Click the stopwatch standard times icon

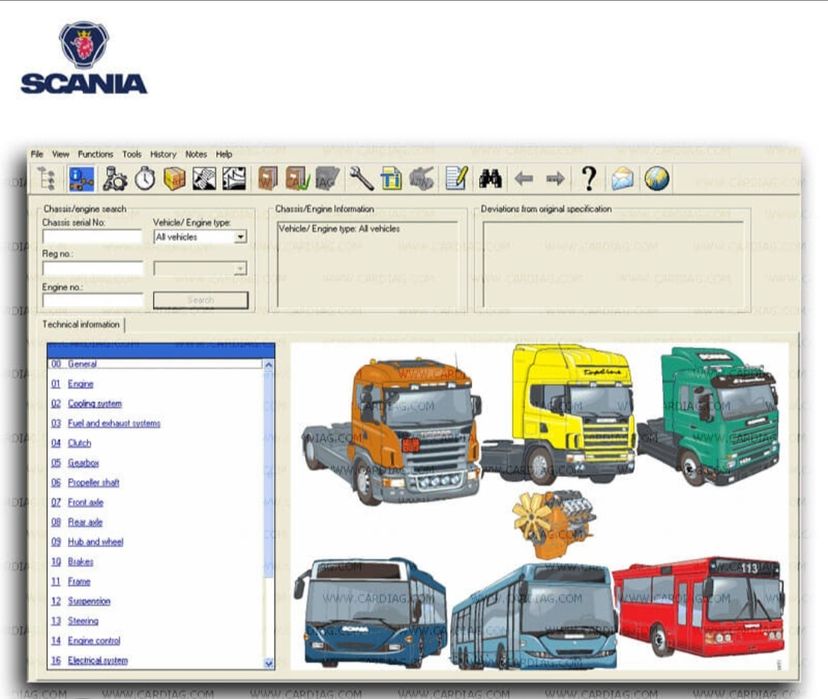145,178
